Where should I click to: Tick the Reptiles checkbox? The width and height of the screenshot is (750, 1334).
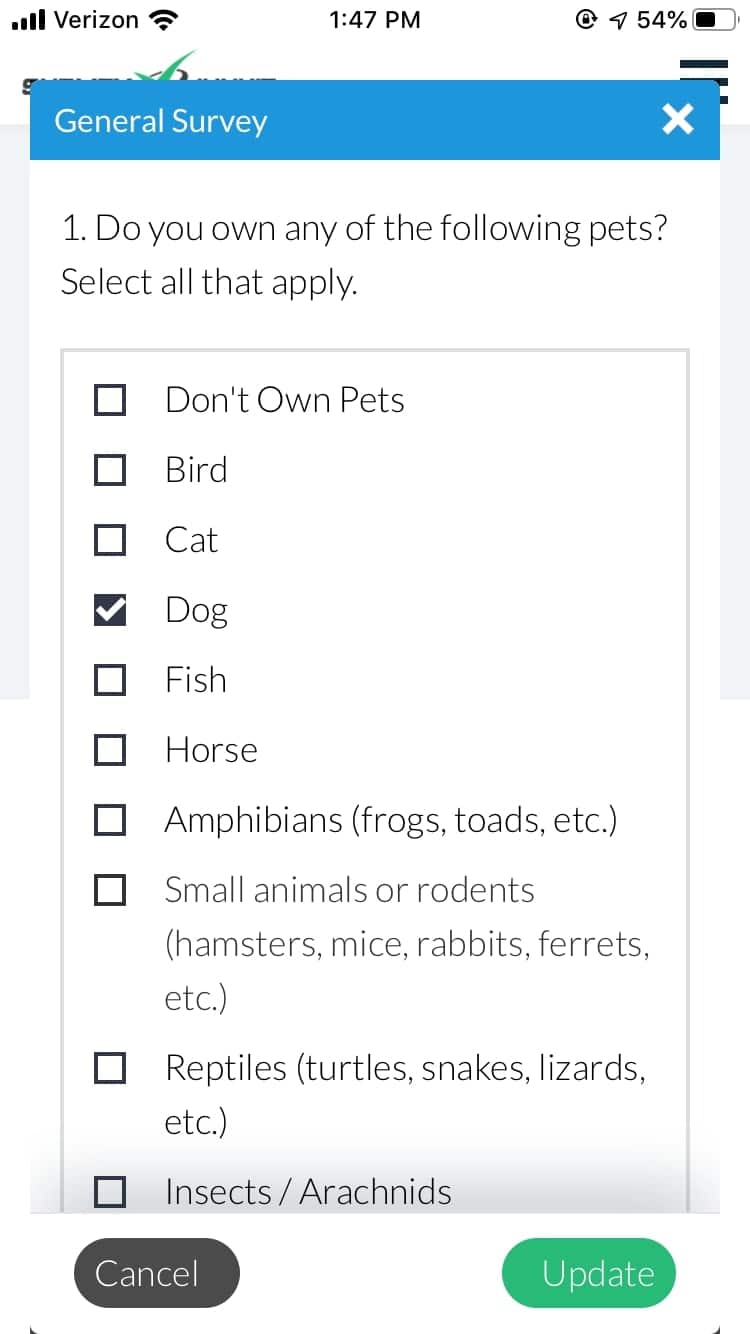[110, 1068]
